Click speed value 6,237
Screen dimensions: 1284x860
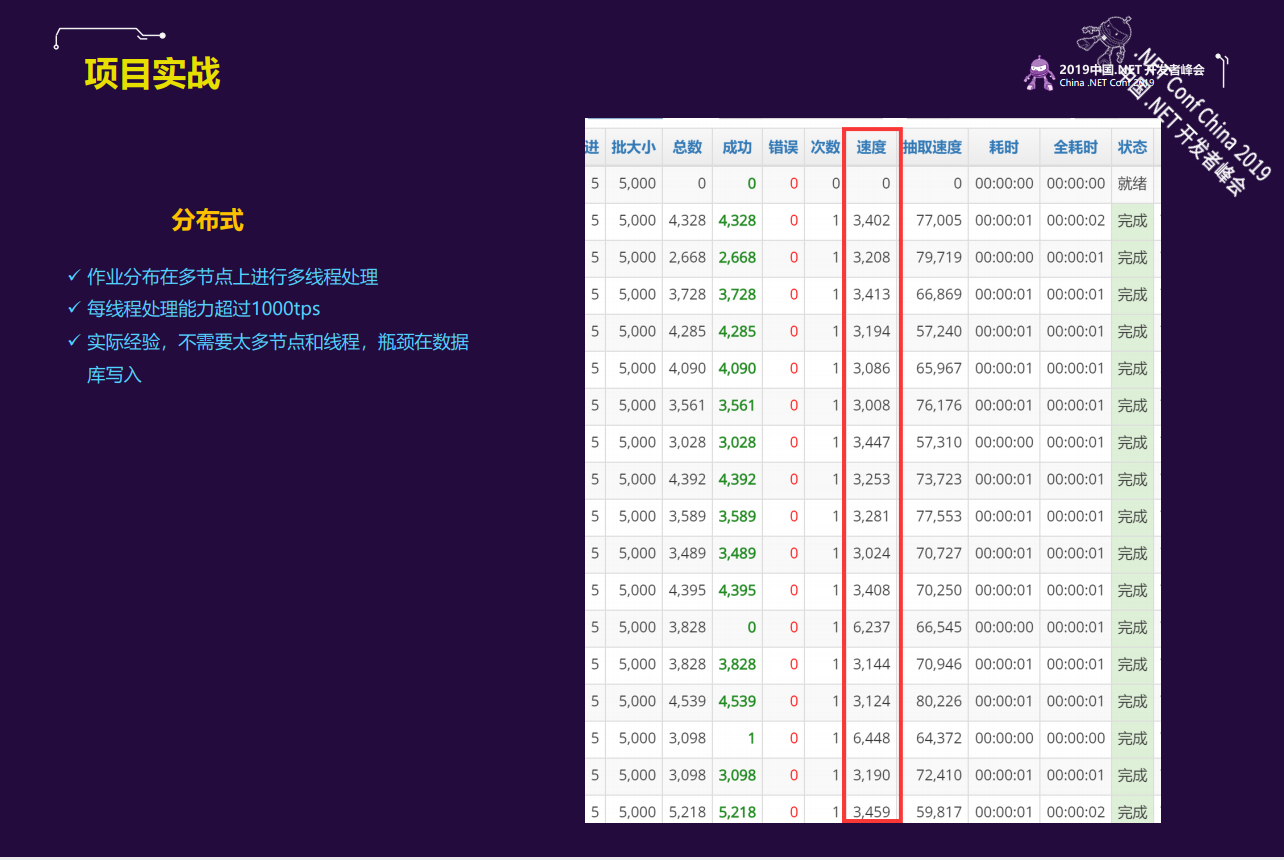coord(871,628)
